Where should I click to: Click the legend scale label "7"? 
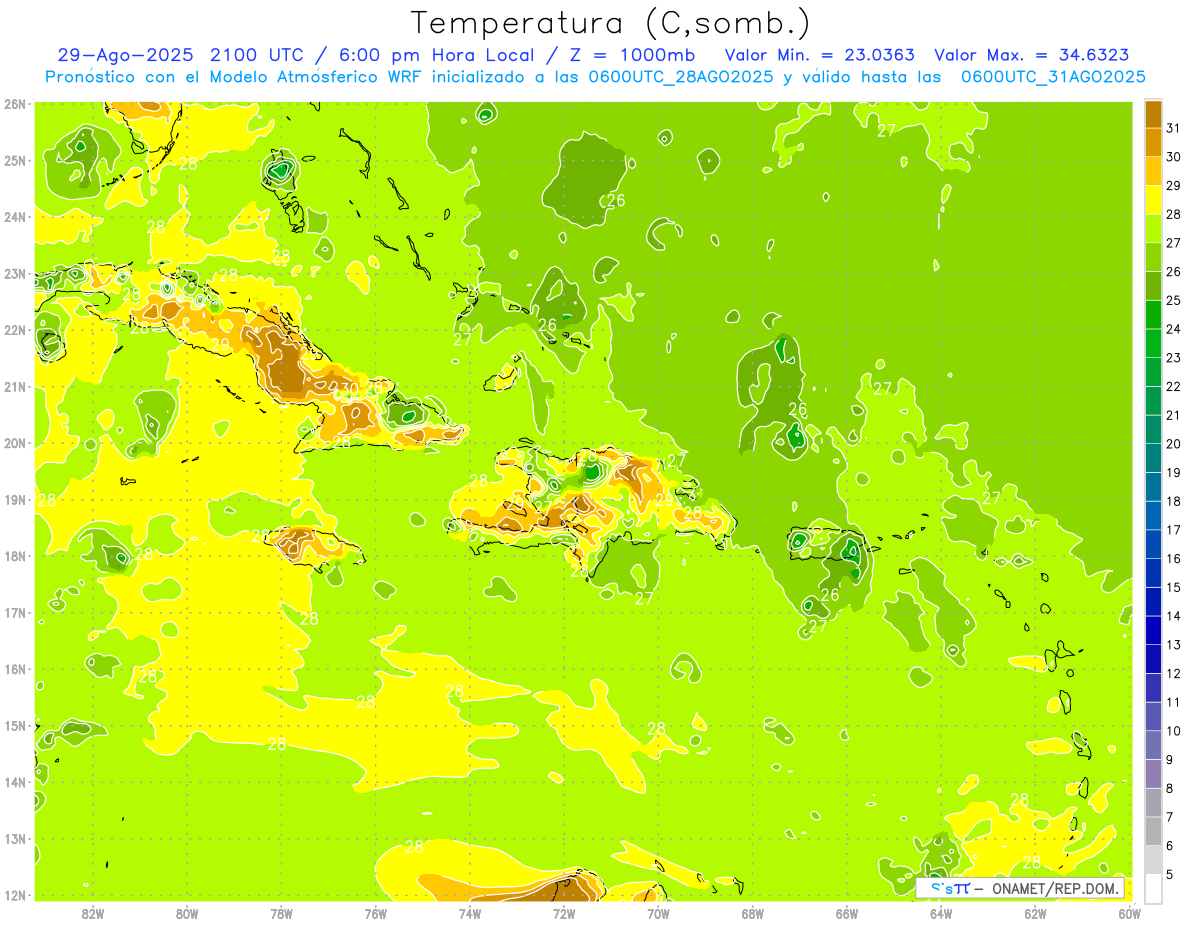[1170, 817]
